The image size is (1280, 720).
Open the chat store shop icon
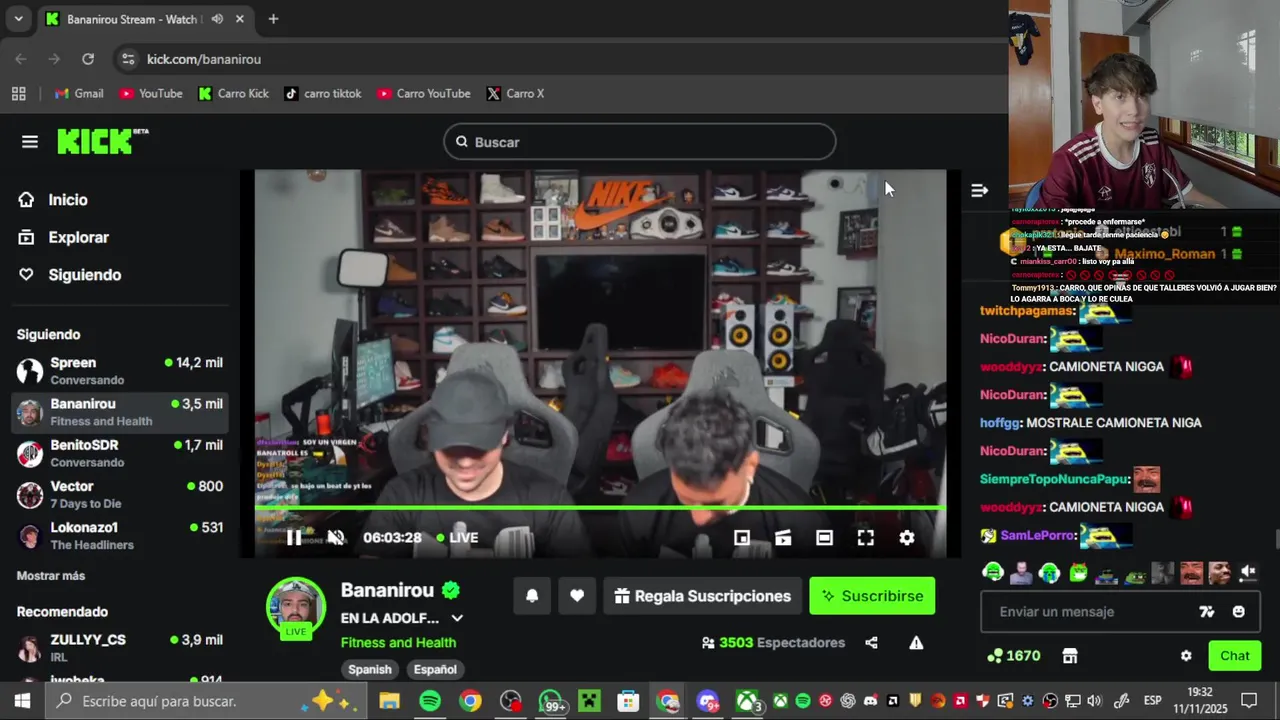pyautogui.click(x=1070, y=656)
